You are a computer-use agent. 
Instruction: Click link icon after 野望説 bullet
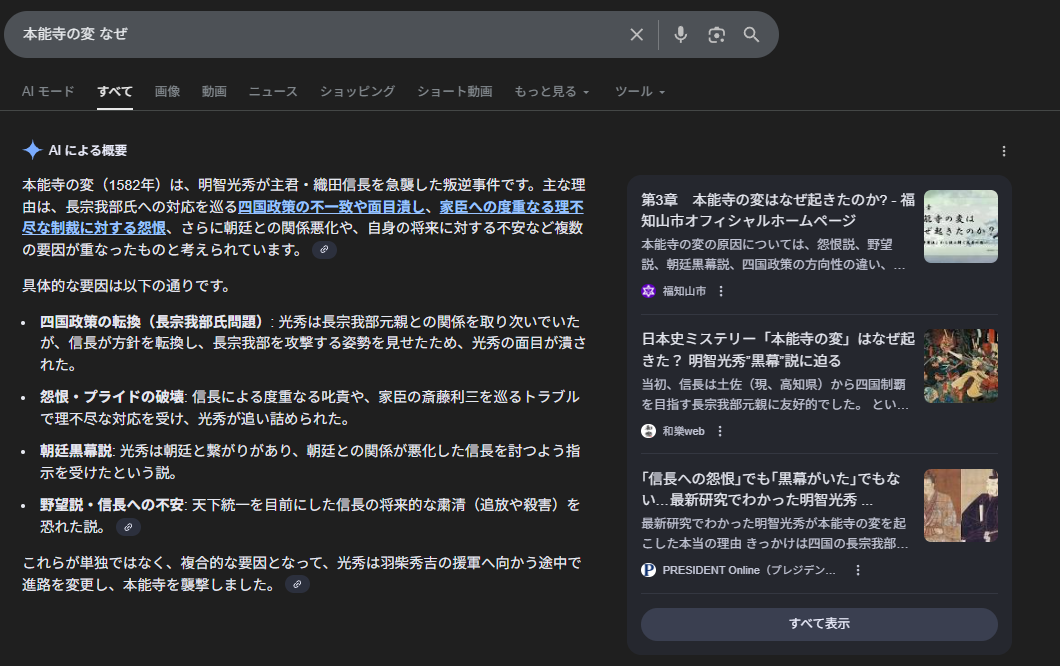click(128, 526)
